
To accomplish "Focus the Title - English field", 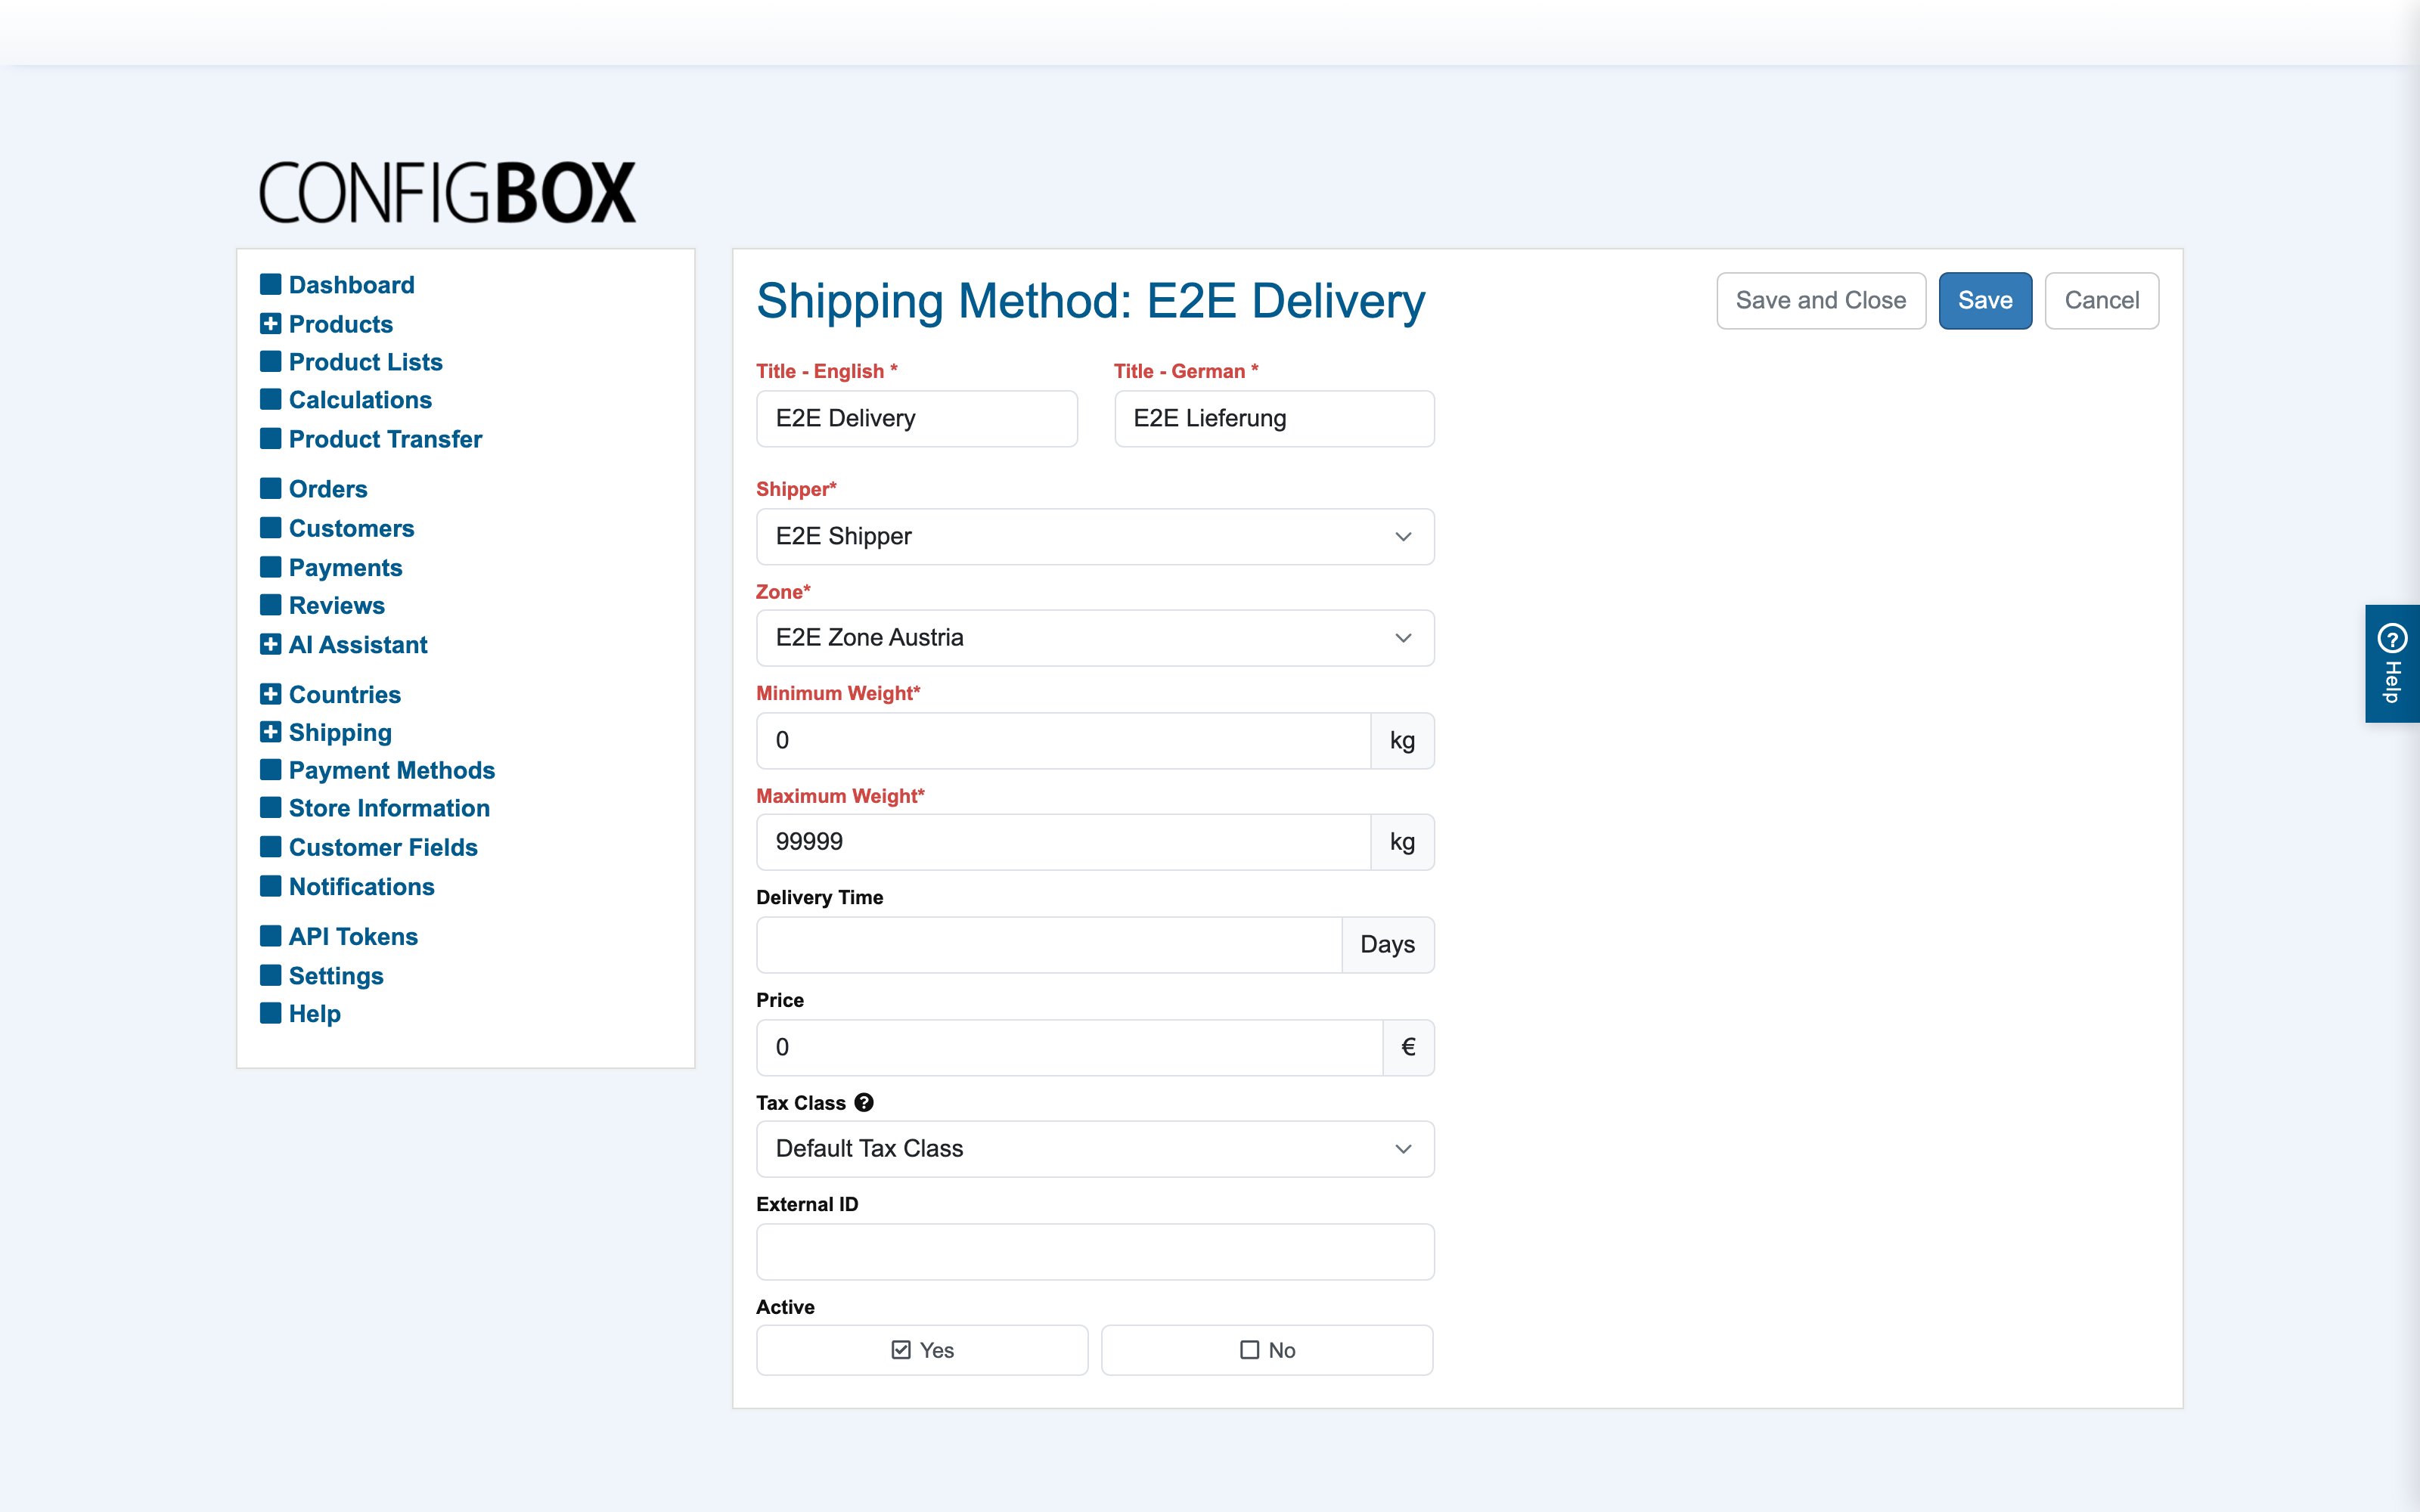I will [916, 418].
